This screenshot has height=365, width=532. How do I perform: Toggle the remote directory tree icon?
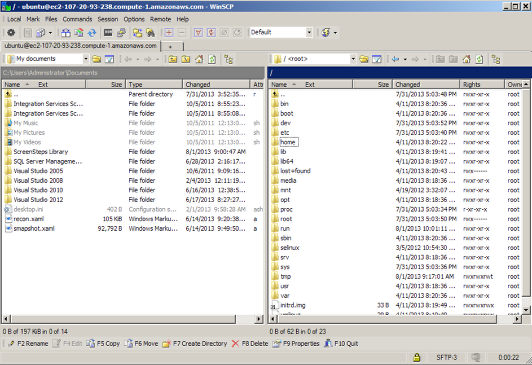point(496,59)
